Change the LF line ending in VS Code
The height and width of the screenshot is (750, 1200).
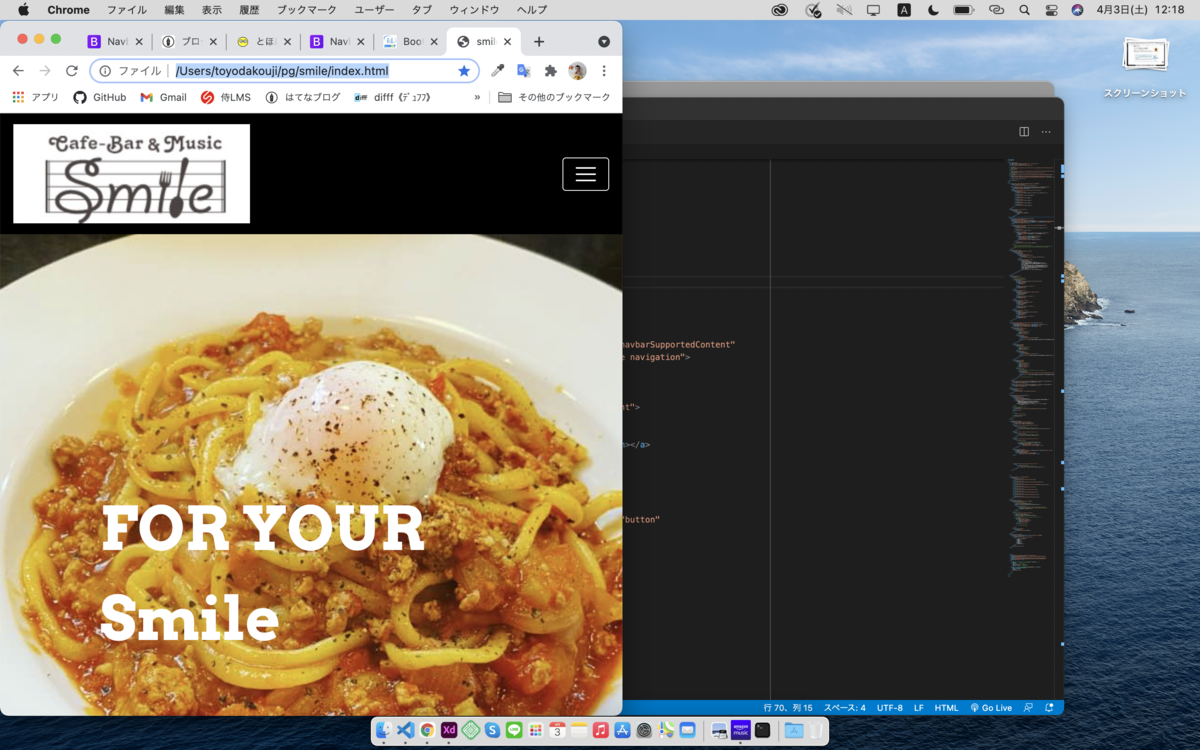coord(919,708)
